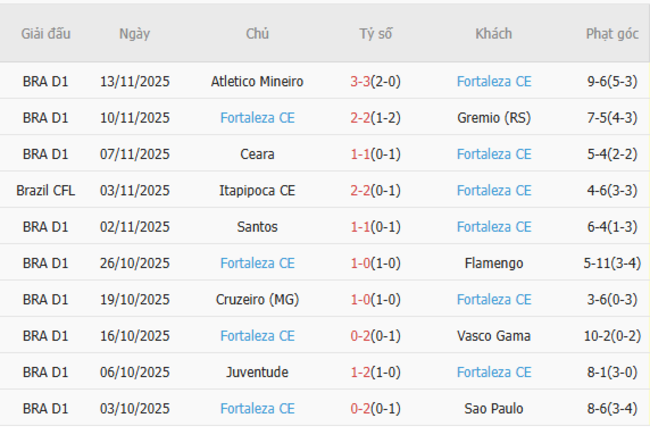Click the 5-11(3-4) corner stat

(612, 263)
